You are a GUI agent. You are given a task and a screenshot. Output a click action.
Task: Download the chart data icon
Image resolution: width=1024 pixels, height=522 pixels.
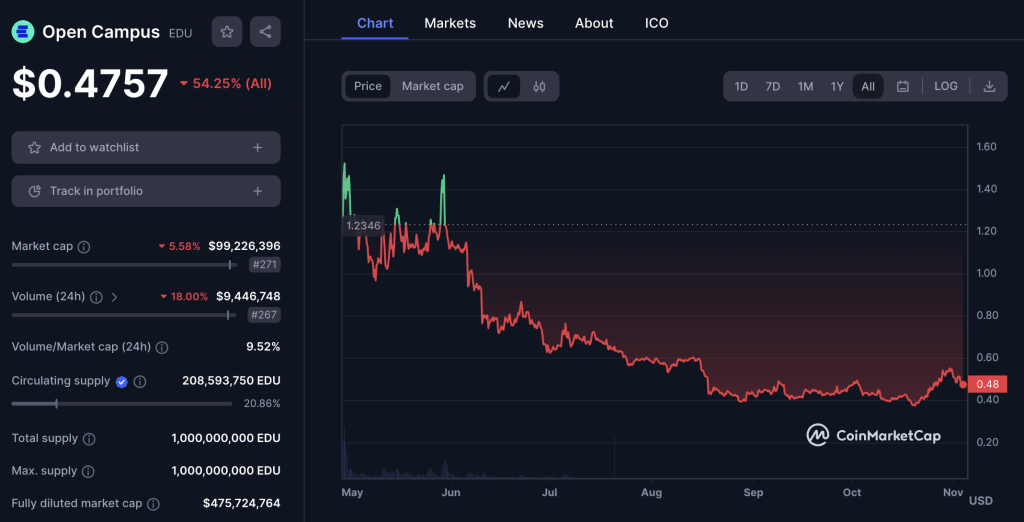tap(989, 86)
